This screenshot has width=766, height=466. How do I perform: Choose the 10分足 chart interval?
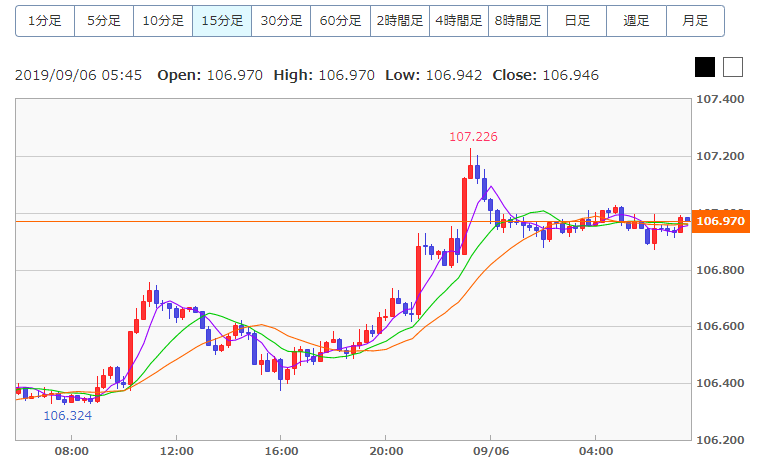pos(163,21)
